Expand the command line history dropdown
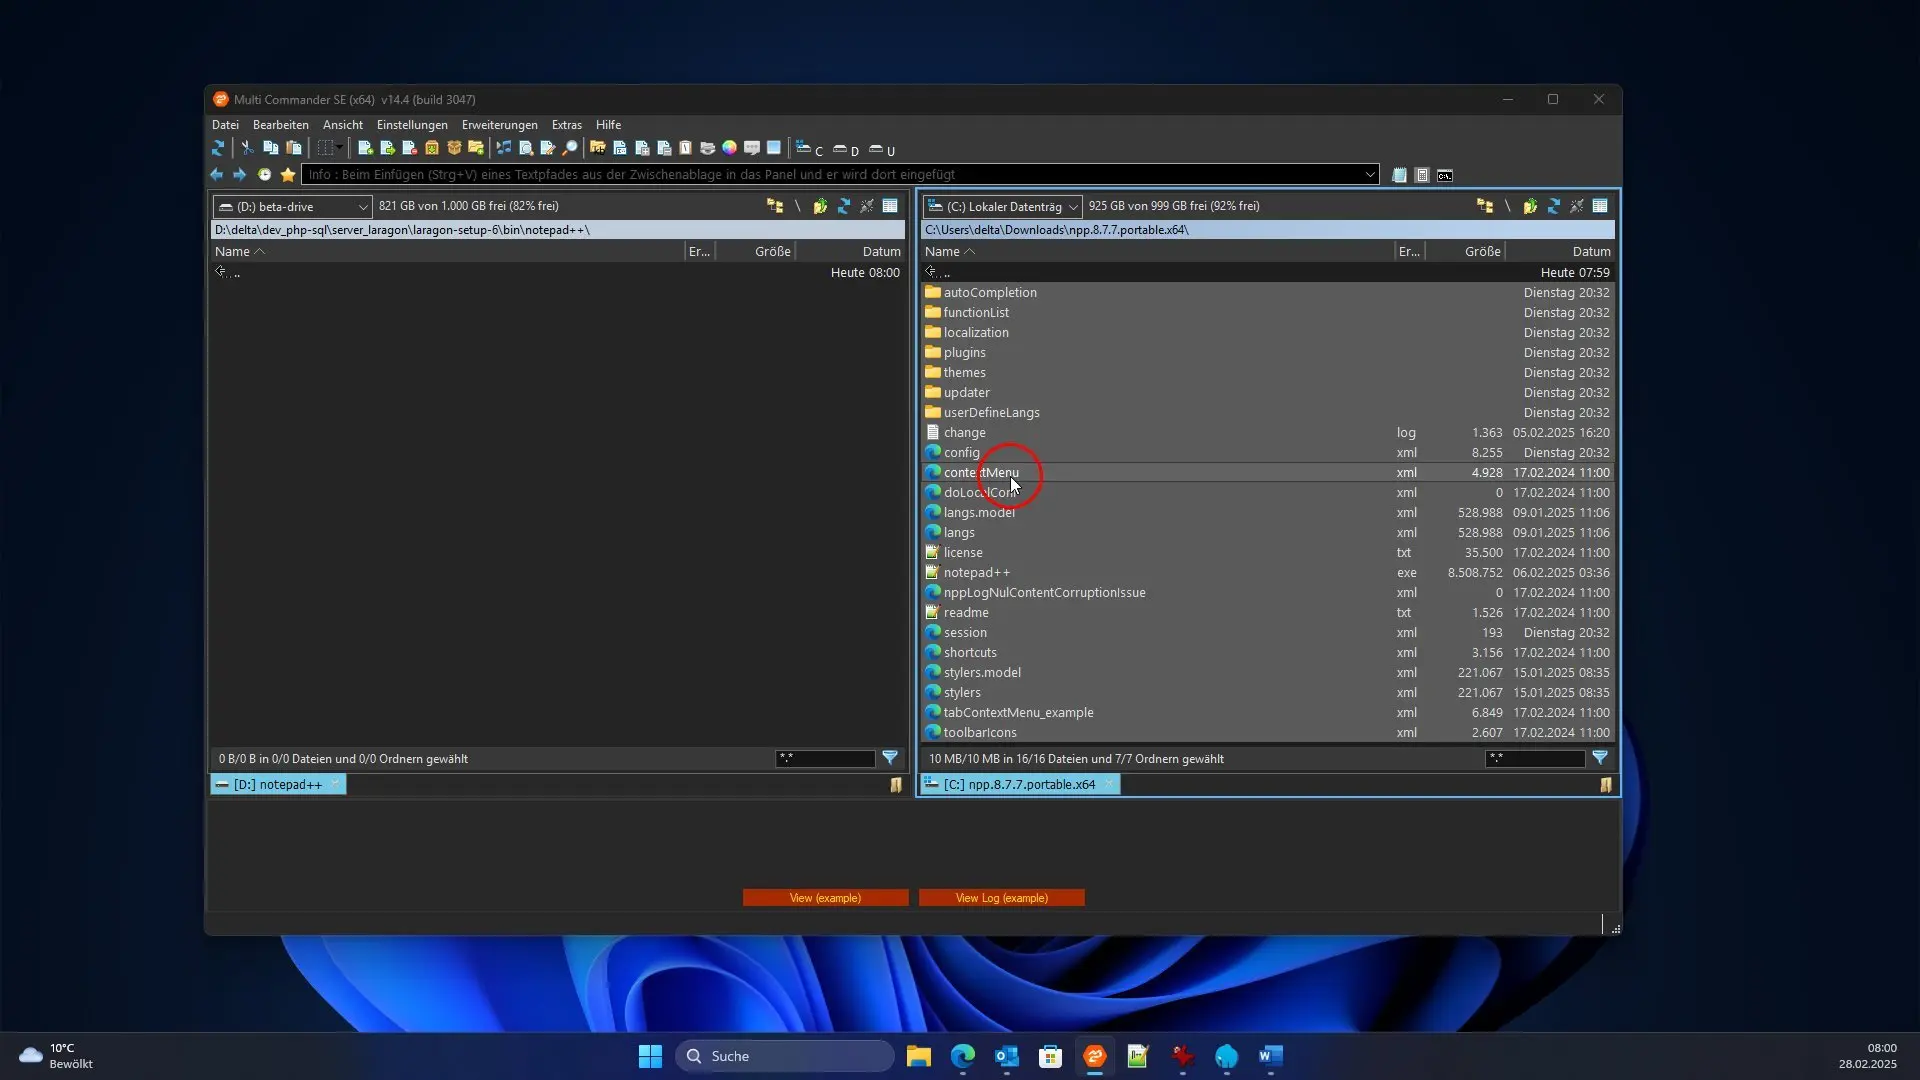 [x=1370, y=174]
